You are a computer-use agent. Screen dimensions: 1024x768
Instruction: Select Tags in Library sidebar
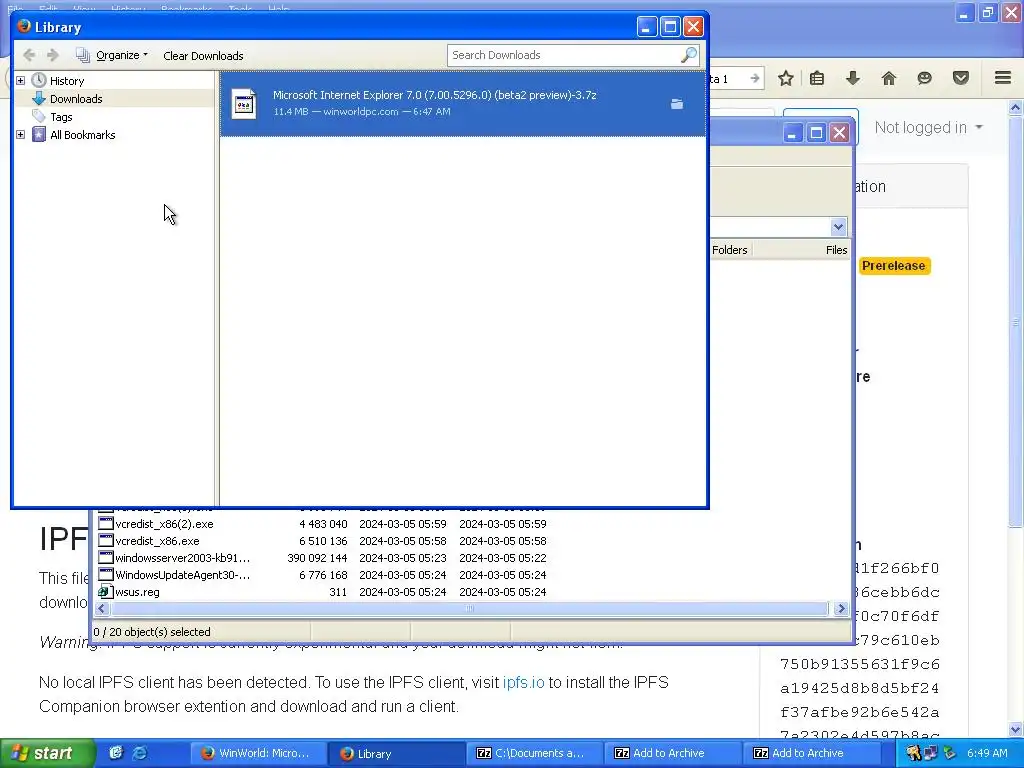pos(61,117)
